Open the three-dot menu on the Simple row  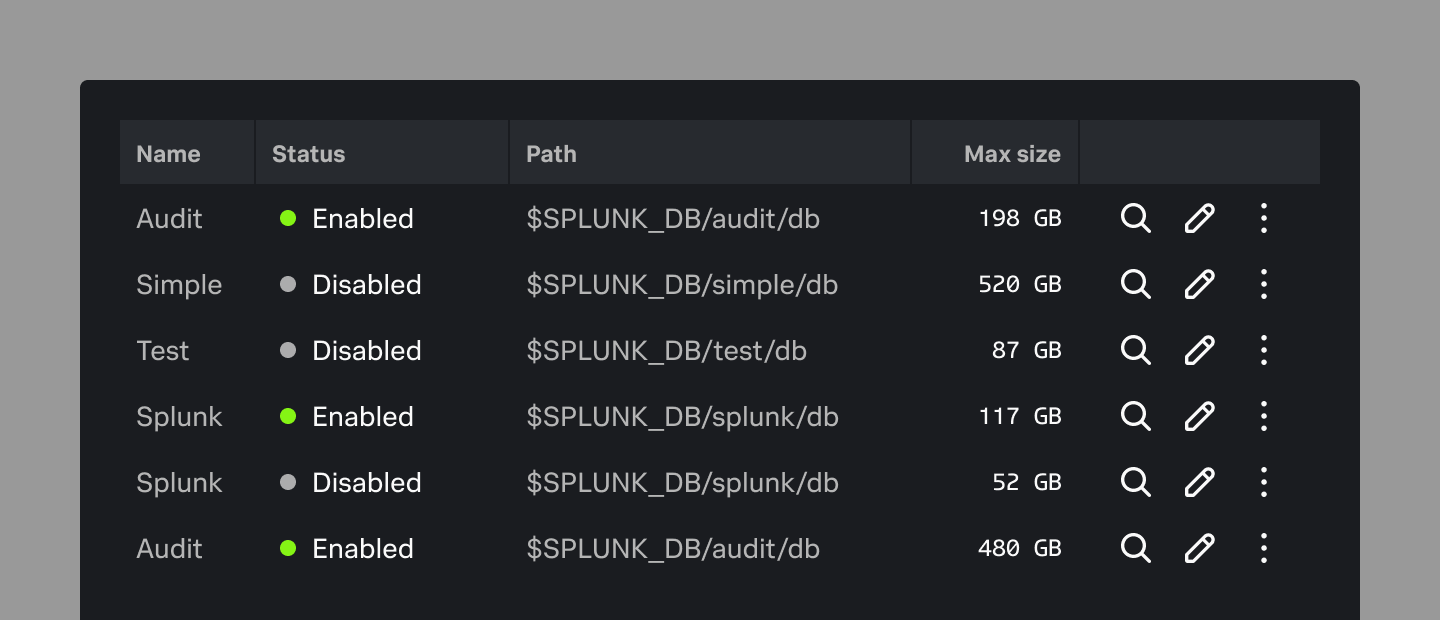click(x=1263, y=284)
